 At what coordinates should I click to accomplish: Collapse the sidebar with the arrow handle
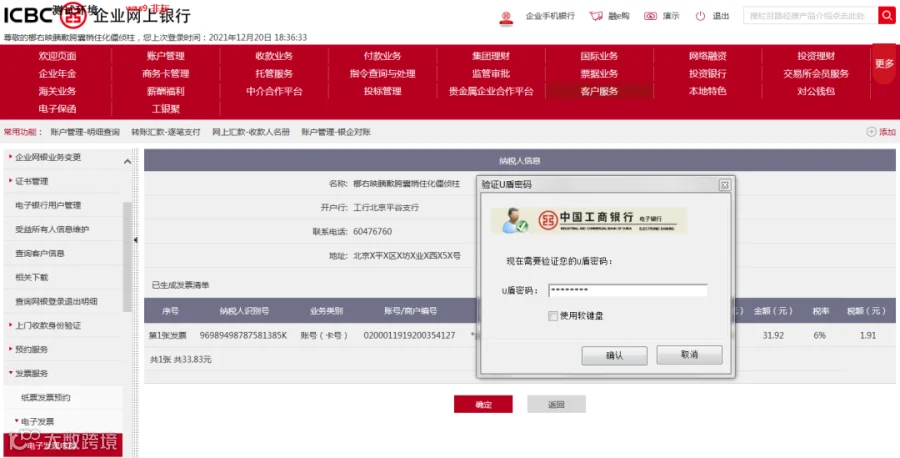click(x=135, y=240)
